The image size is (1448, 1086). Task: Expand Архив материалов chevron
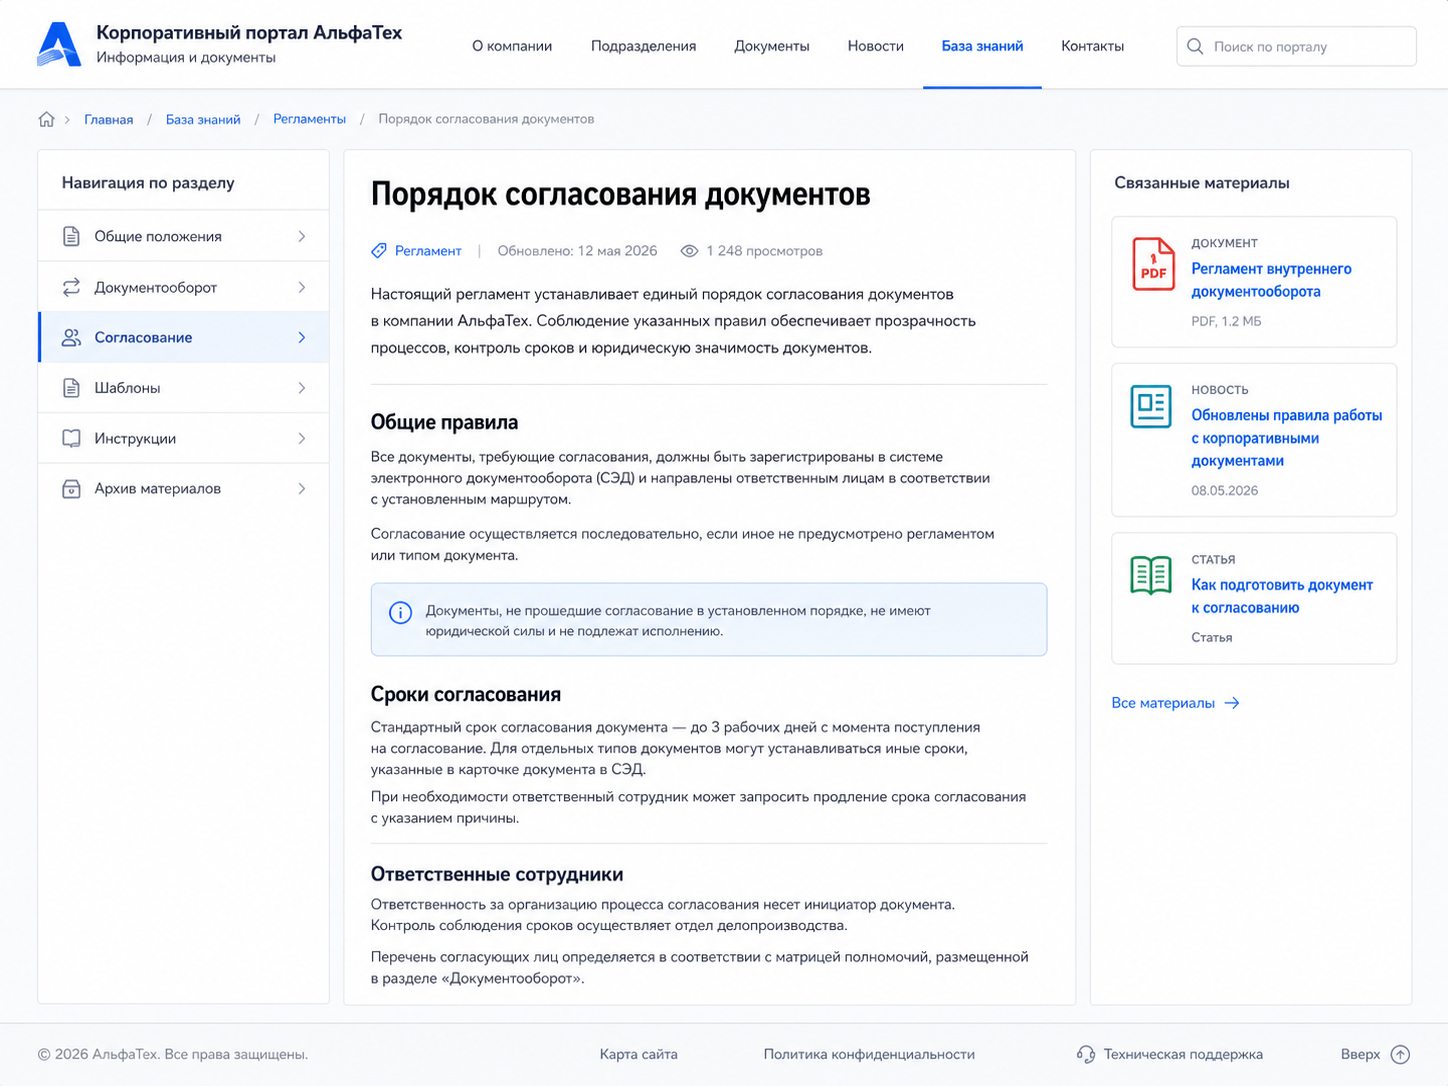click(x=302, y=489)
